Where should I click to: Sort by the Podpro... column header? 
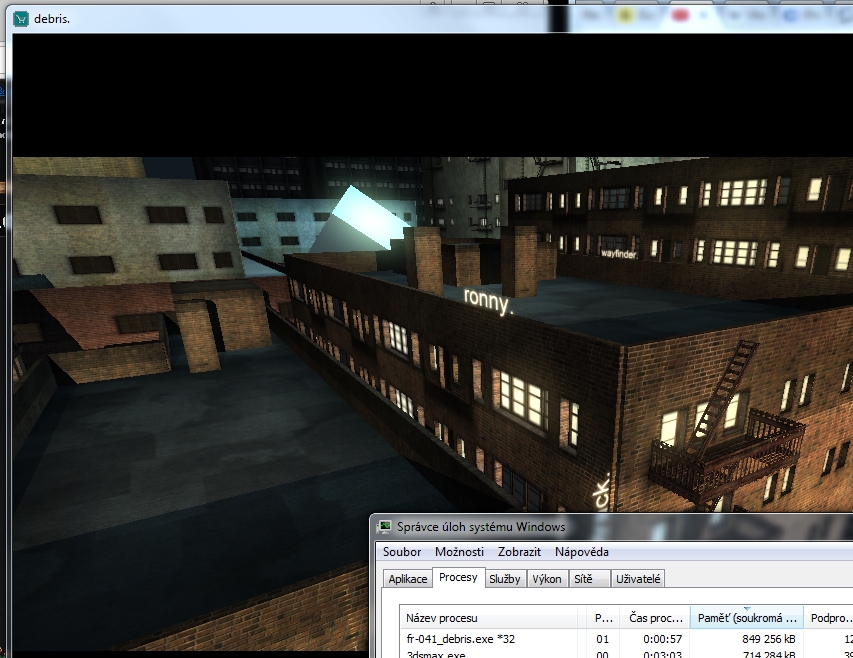pos(829,618)
